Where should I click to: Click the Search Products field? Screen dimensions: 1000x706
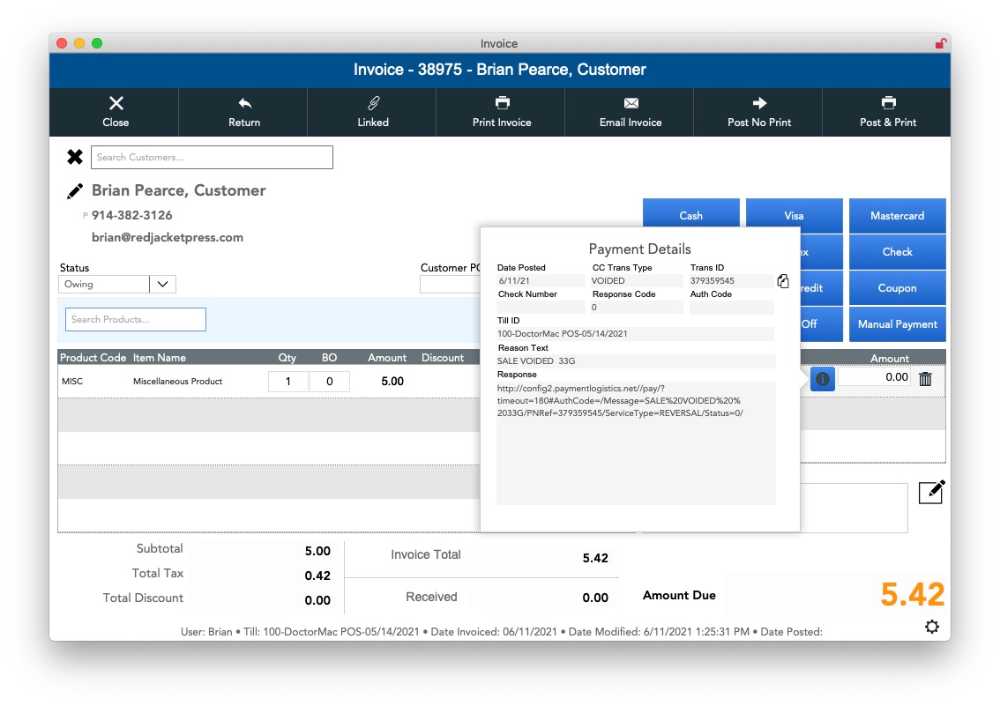(x=135, y=319)
